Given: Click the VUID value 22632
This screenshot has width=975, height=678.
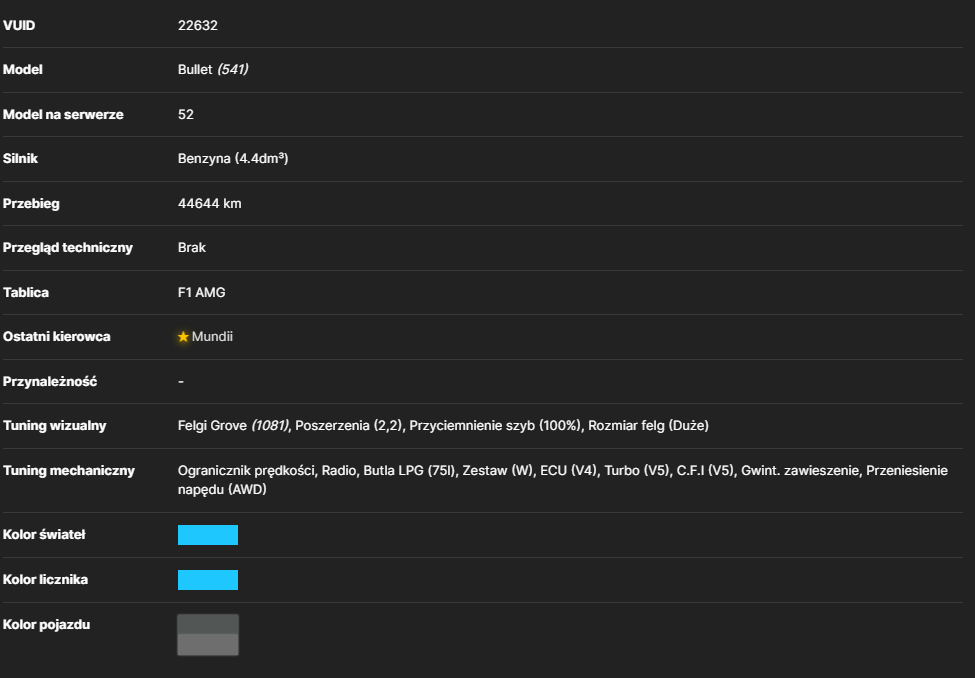Looking at the screenshot, I should (198, 26).
